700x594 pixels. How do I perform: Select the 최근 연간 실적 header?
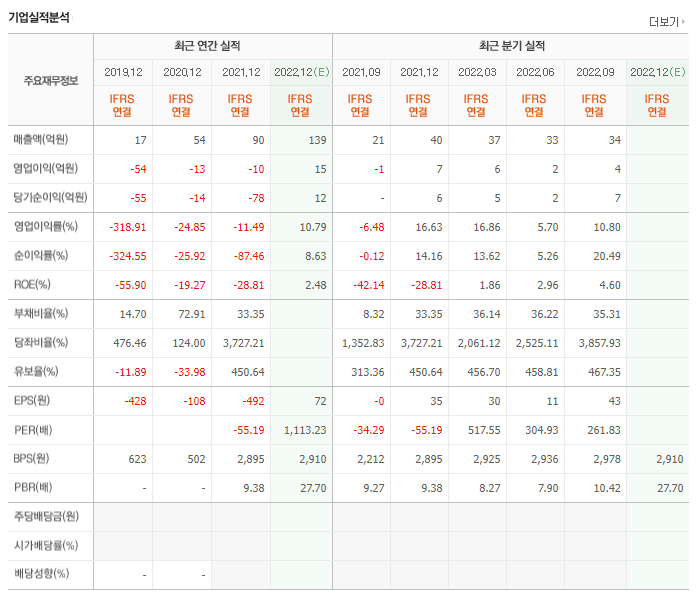tap(207, 46)
